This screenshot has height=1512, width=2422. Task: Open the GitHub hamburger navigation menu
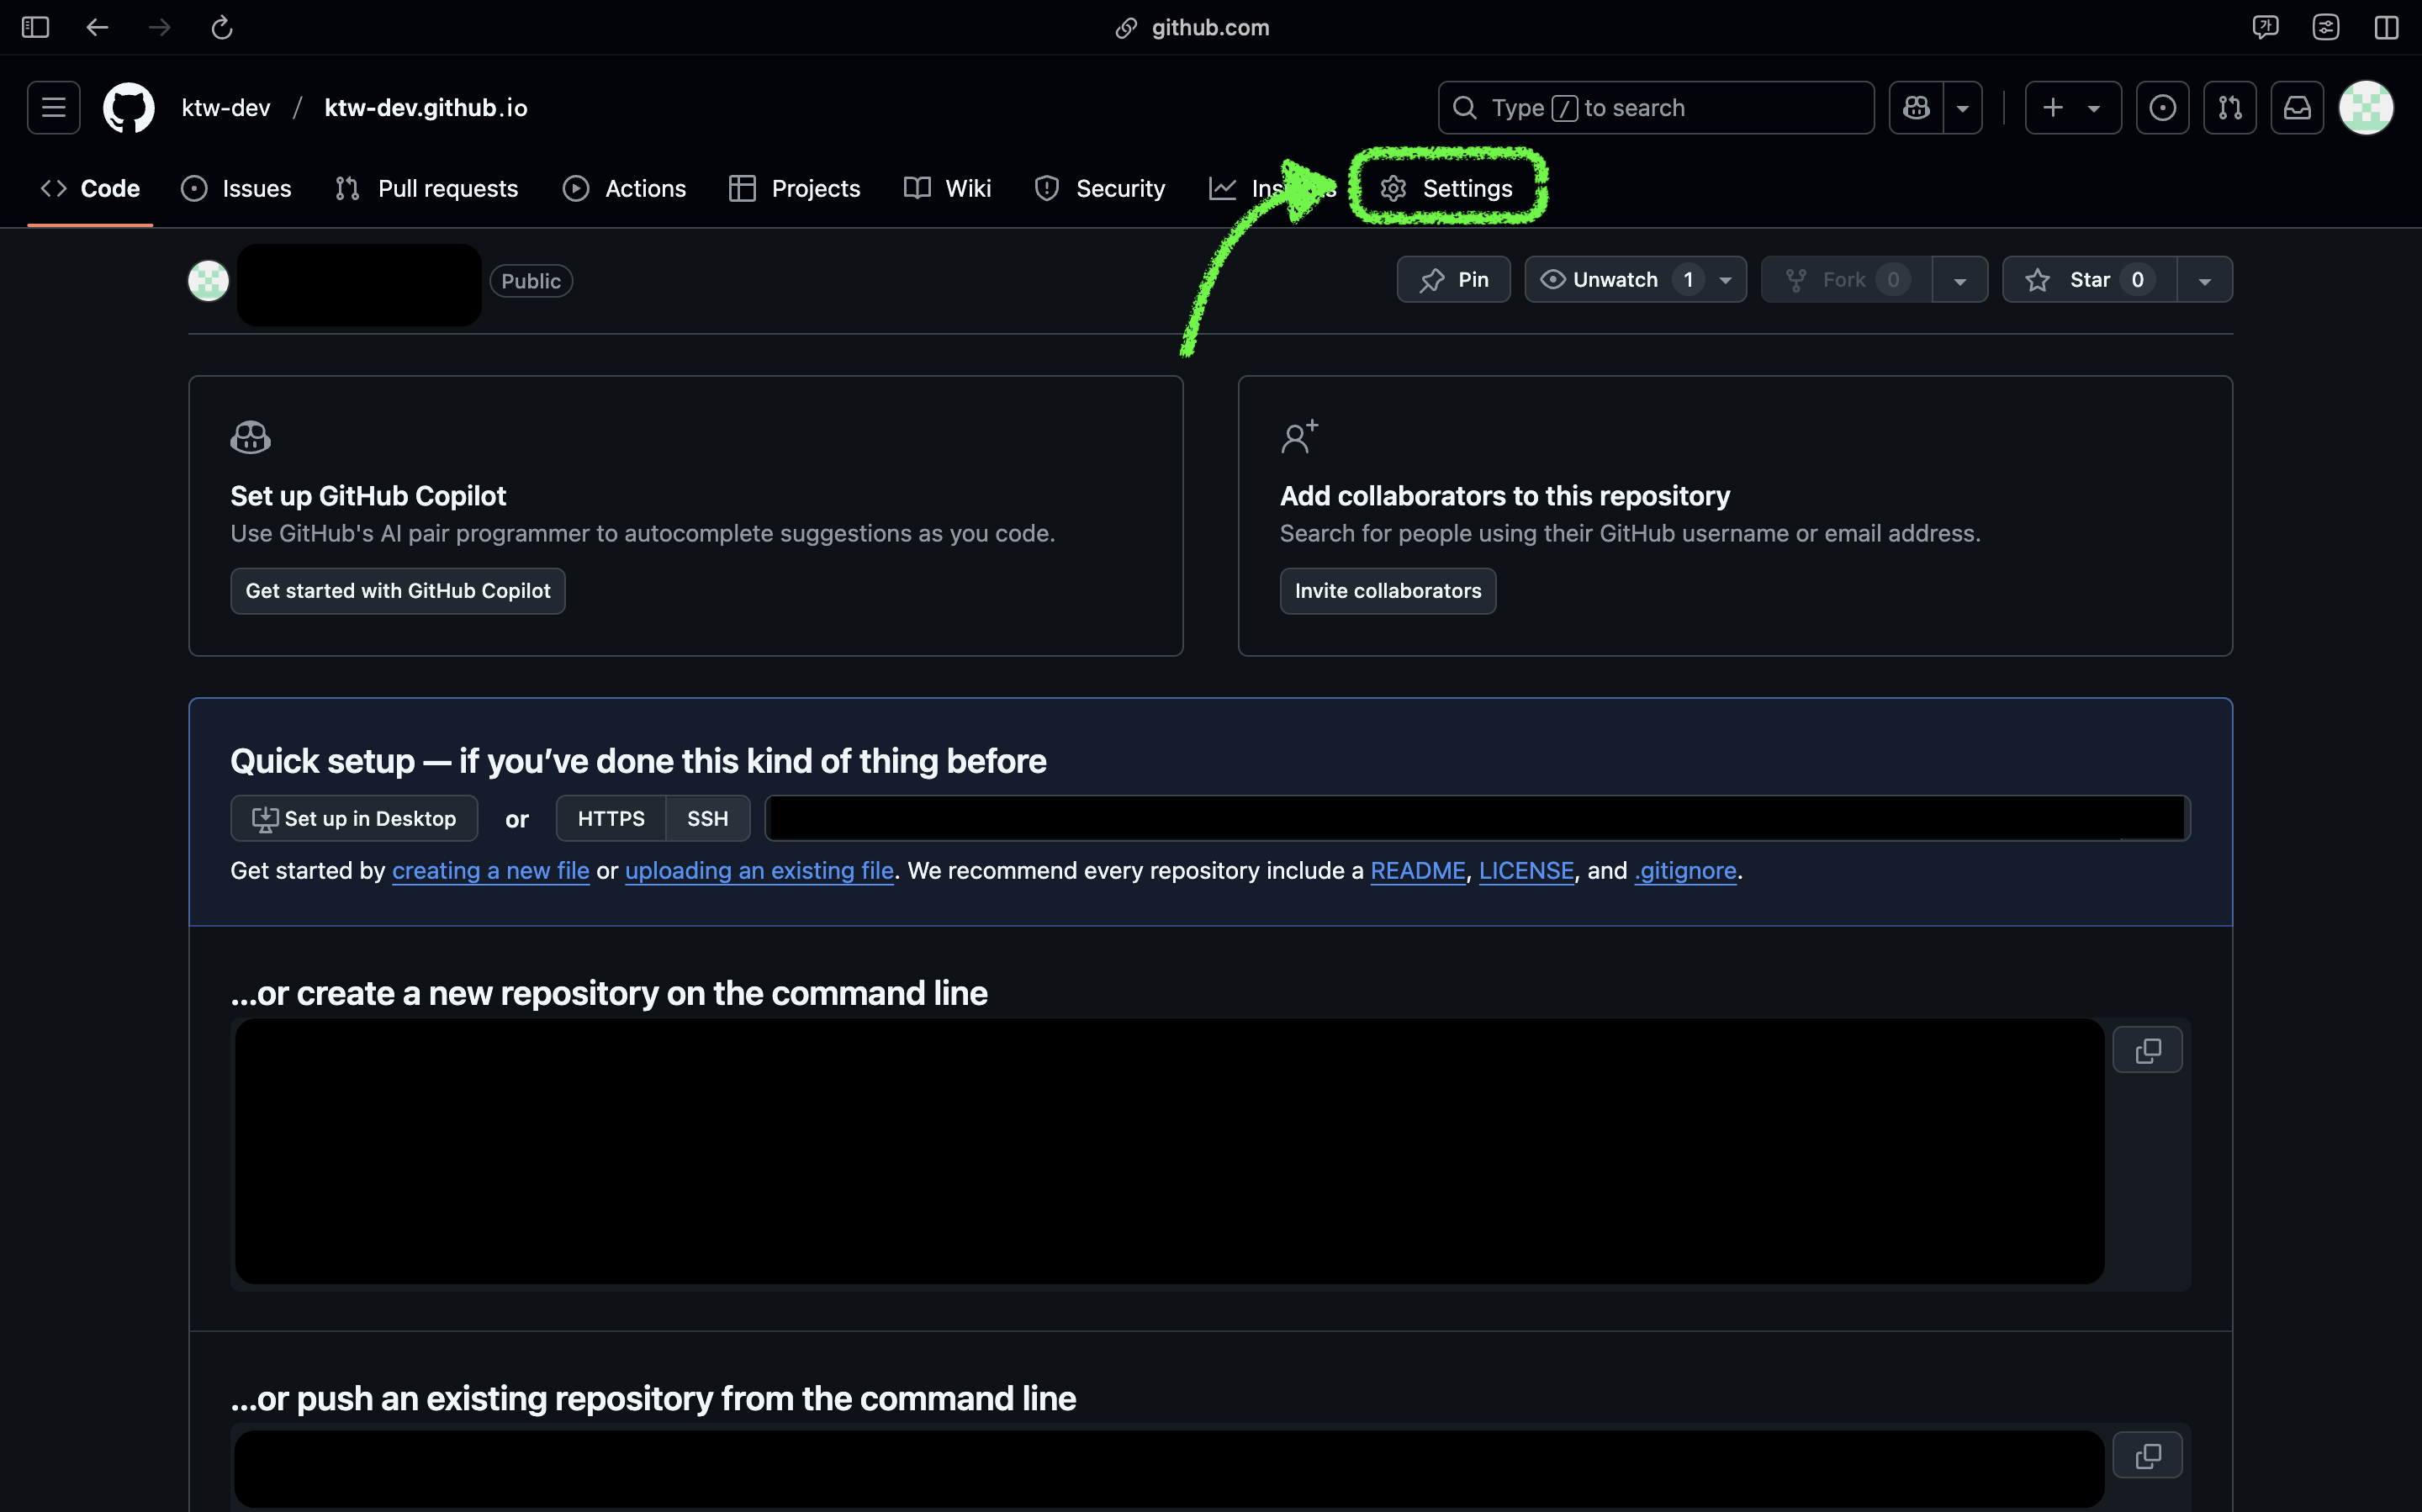54,107
